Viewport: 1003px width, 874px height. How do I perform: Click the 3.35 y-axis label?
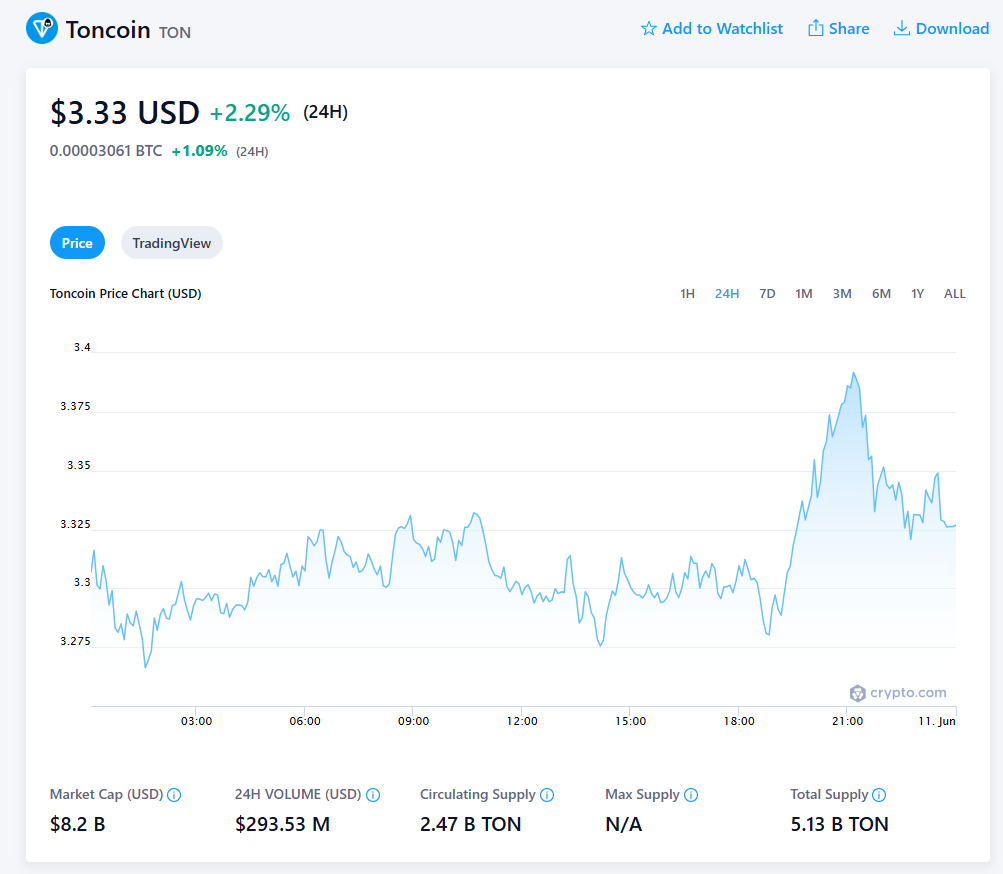coord(79,465)
